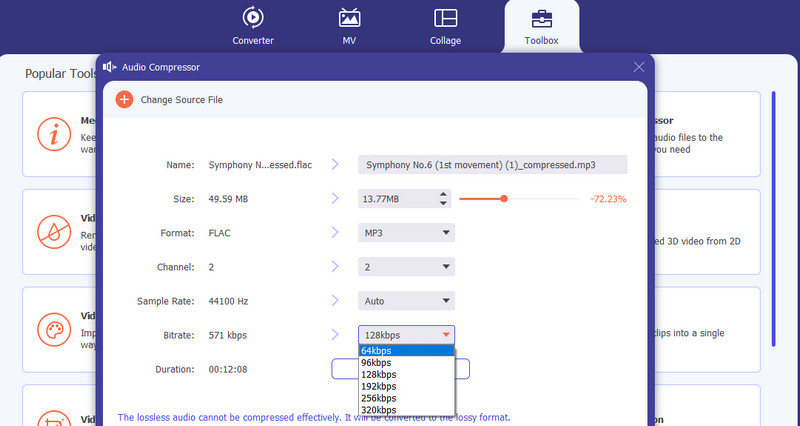The height and width of the screenshot is (426, 800).
Task: Open the Converter tab
Action: (x=253, y=27)
